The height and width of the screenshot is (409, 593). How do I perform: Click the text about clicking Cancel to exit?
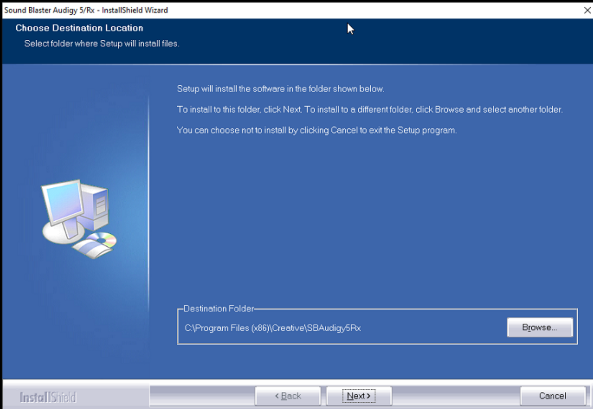[317, 131]
